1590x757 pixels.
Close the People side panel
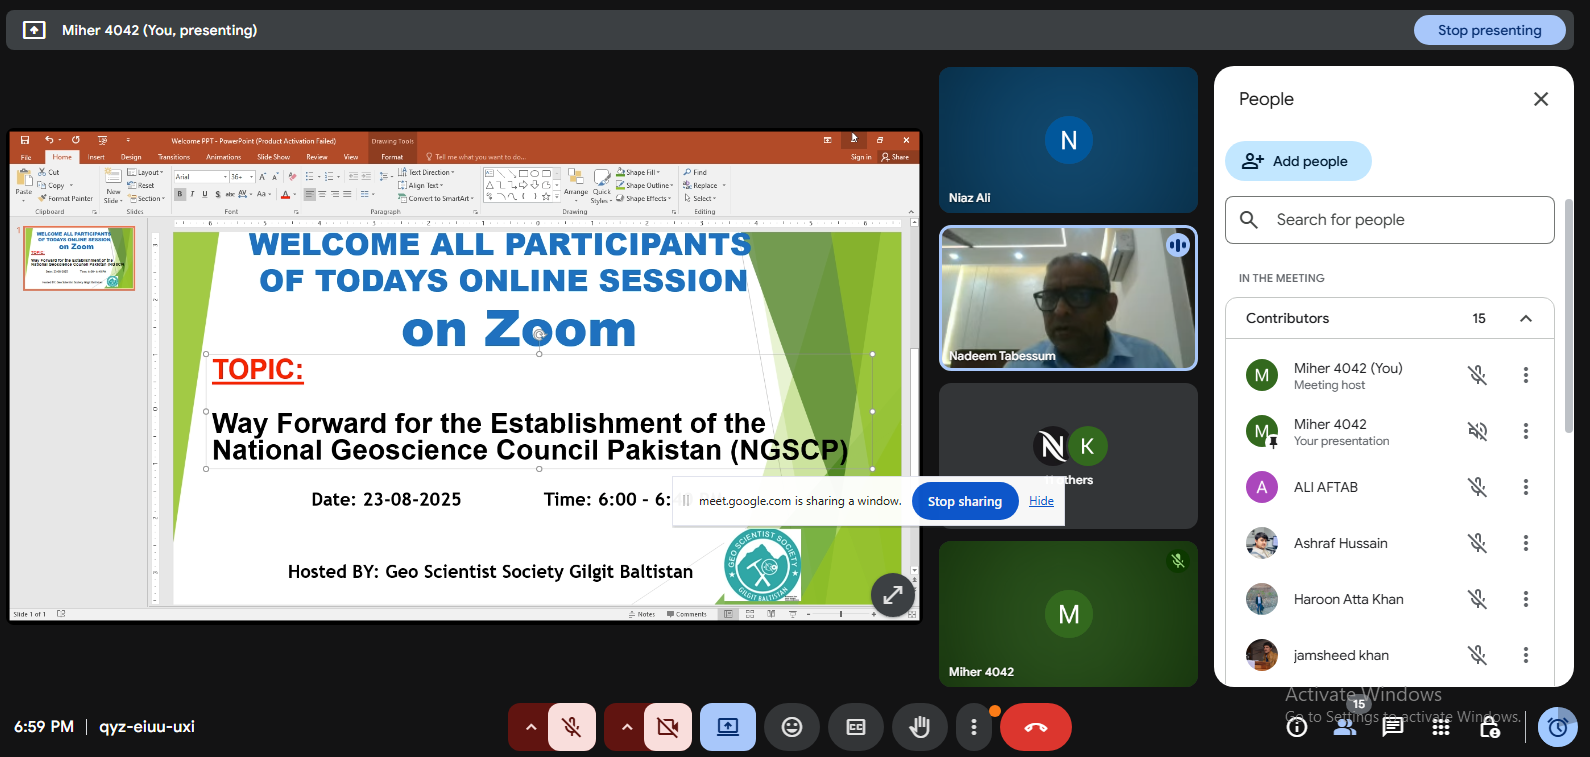coord(1541,99)
